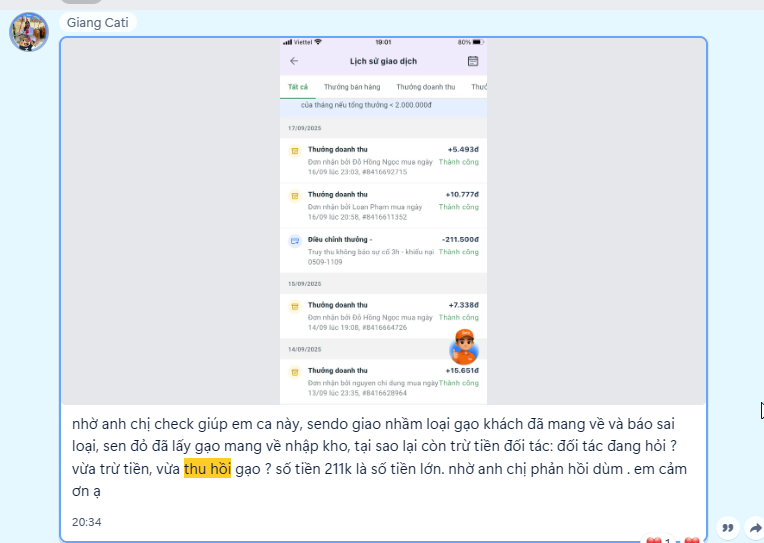The width and height of the screenshot is (764, 543).
Task: Quote this message with the quotation icon
Action: (727, 528)
